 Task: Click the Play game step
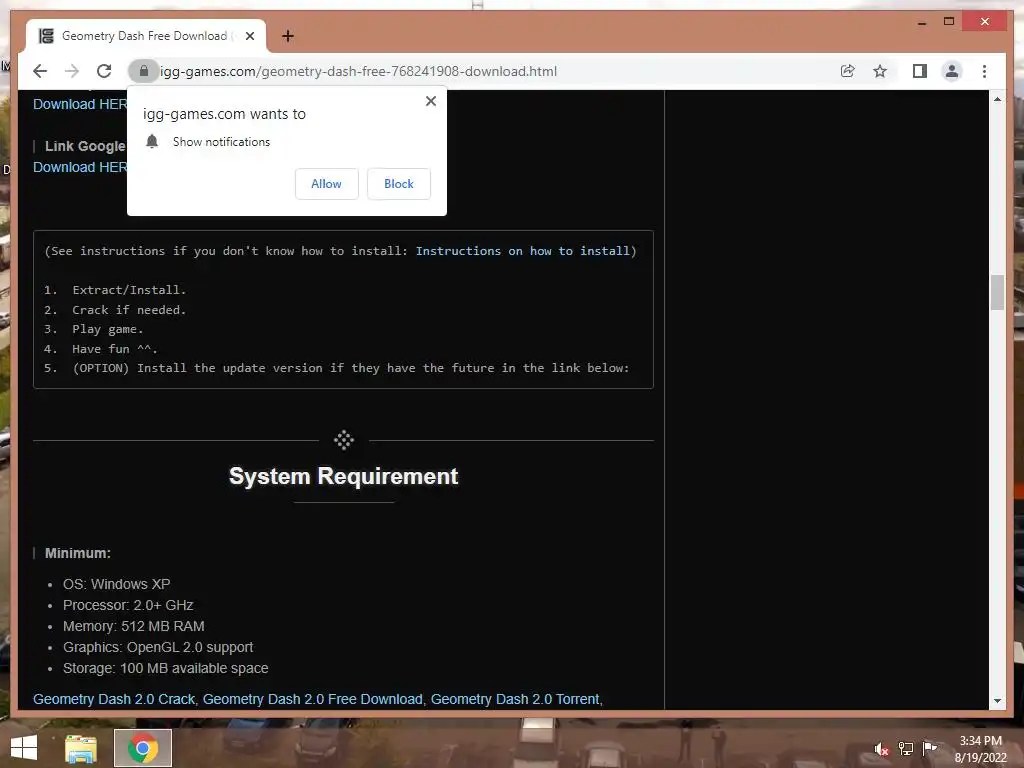coord(108,329)
